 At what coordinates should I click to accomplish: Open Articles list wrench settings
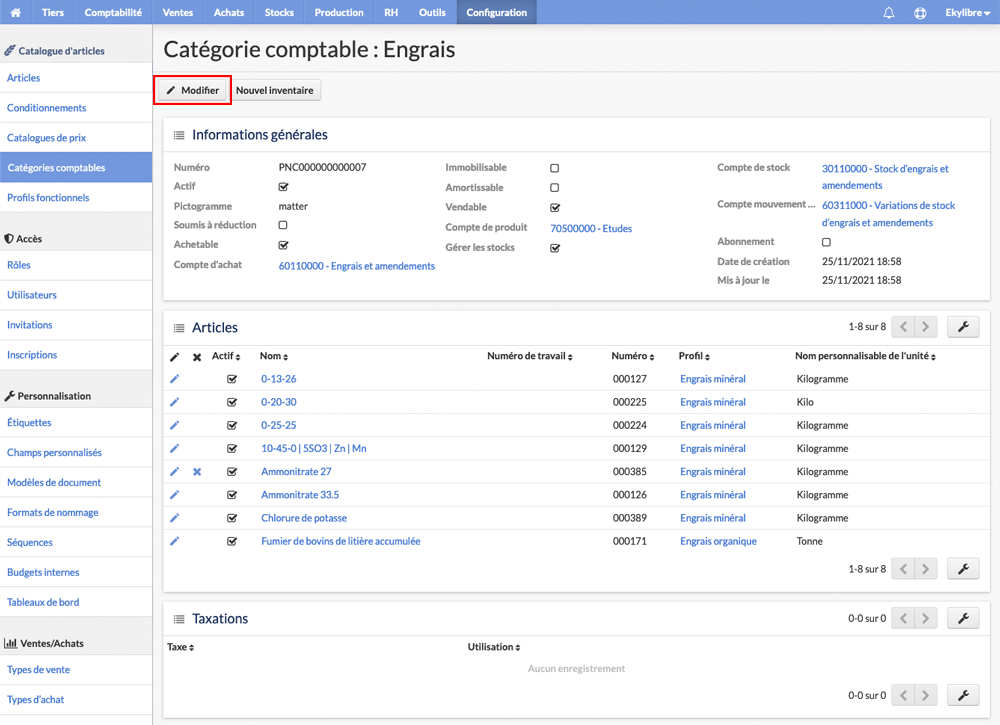tap(963, 327)
